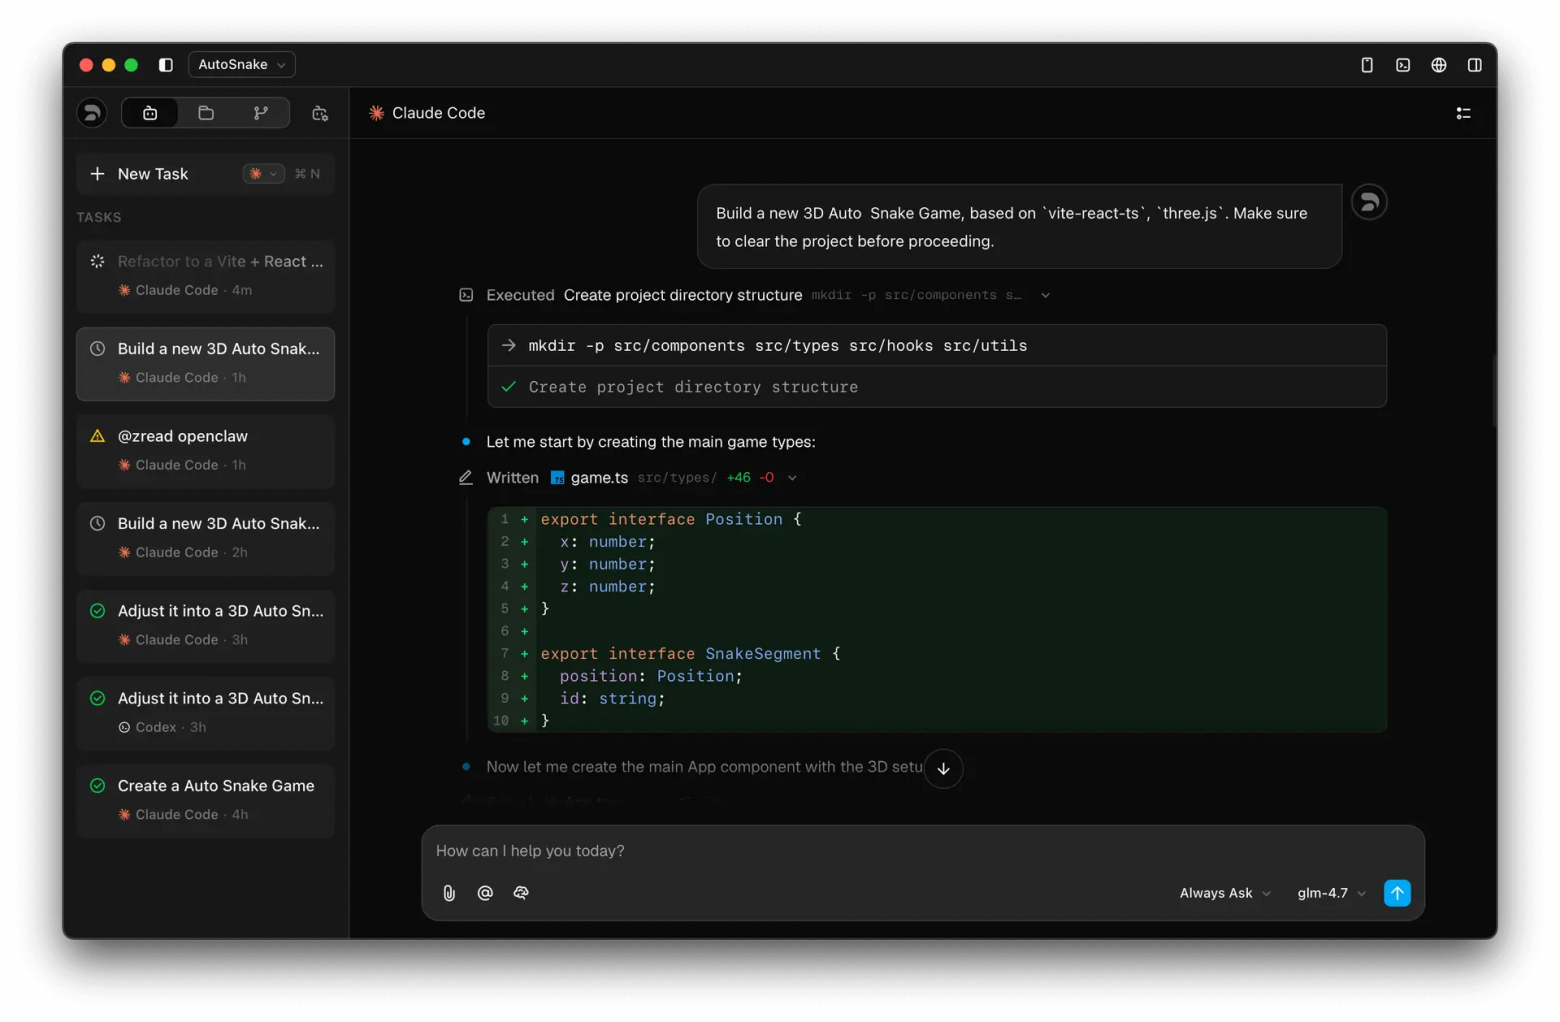The image size is (1560, 1022).
Task: Click the restore checkpoint icon beside the prompt
Action: point(1369,202)
